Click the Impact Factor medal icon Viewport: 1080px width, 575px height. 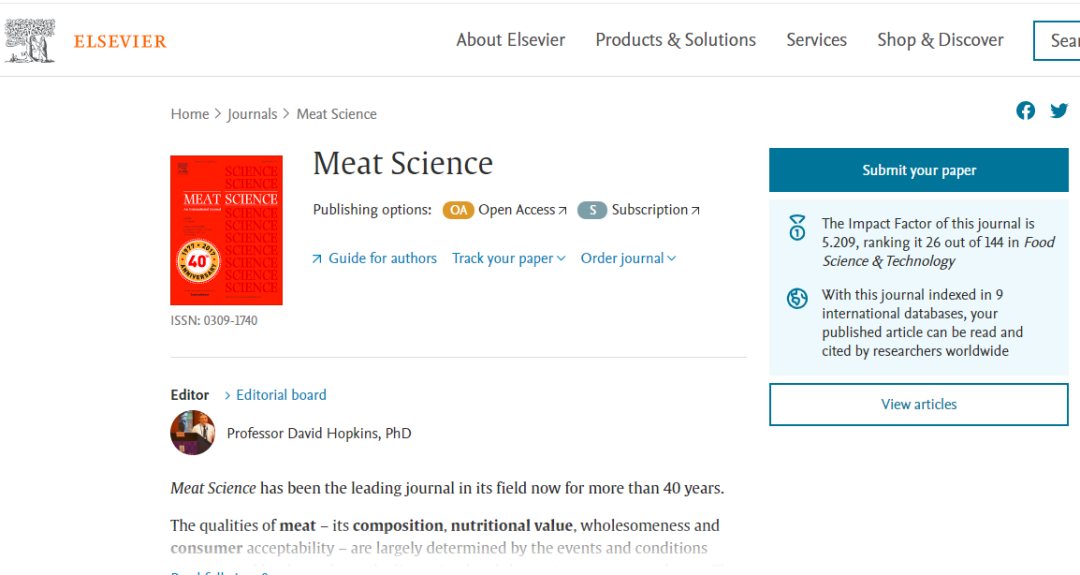[797, 227]
